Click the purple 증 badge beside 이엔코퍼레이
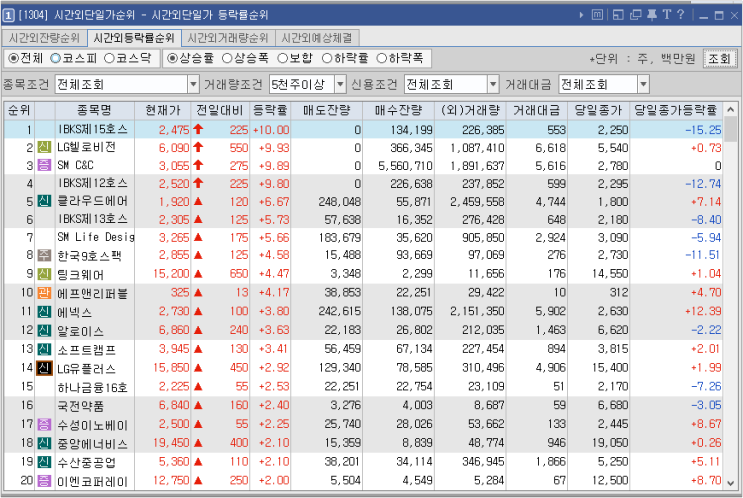The image size is (743, 498). coord(44,481)
